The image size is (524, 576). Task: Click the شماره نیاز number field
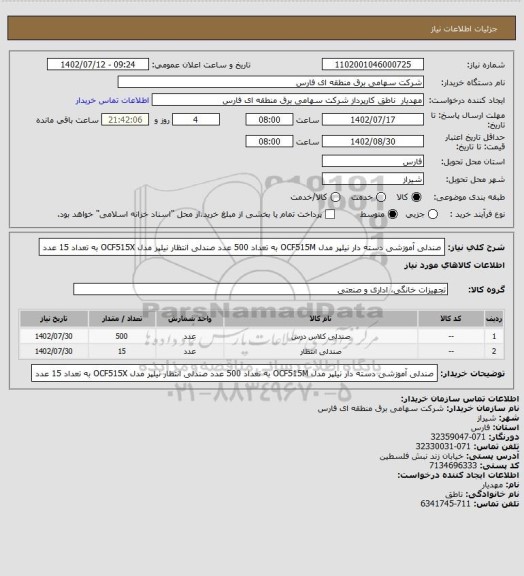[373, 64]
